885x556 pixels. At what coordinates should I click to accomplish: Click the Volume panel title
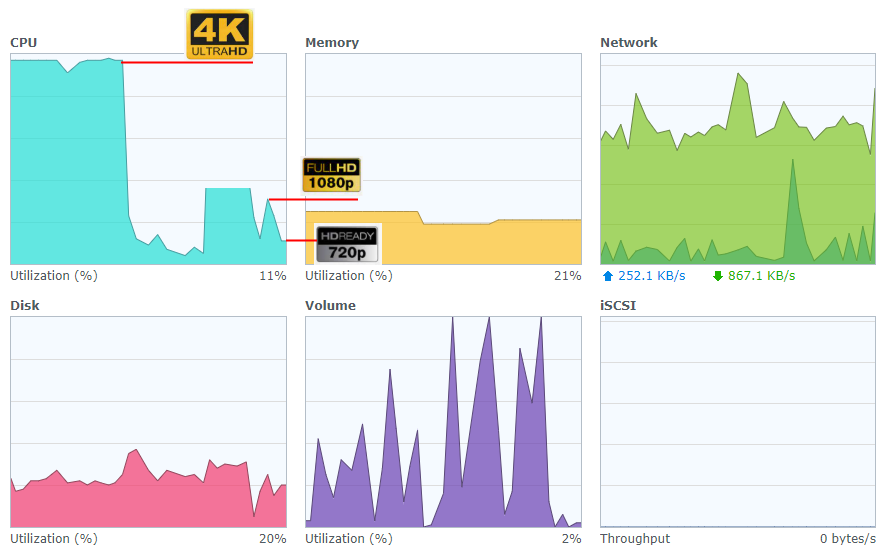pos(330,305)
